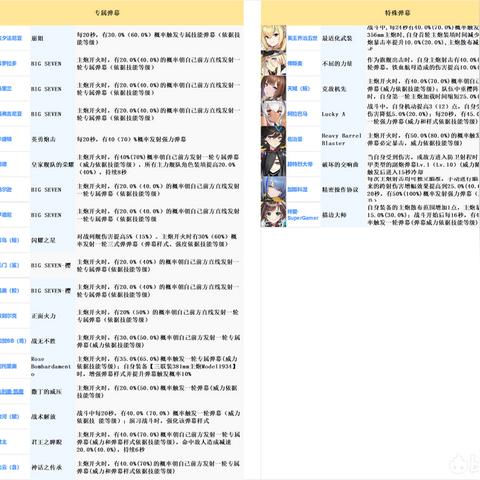Click the ship link beside 闪耀之星
Screen dimensions: 480x480
(x=9, y=240)
